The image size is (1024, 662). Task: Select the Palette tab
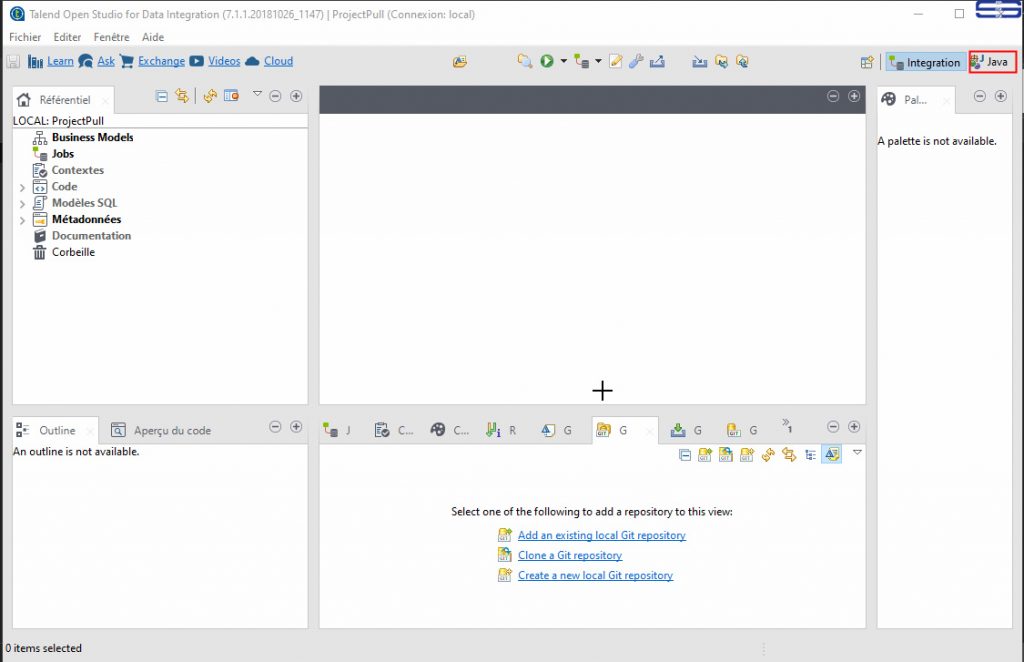915,100
